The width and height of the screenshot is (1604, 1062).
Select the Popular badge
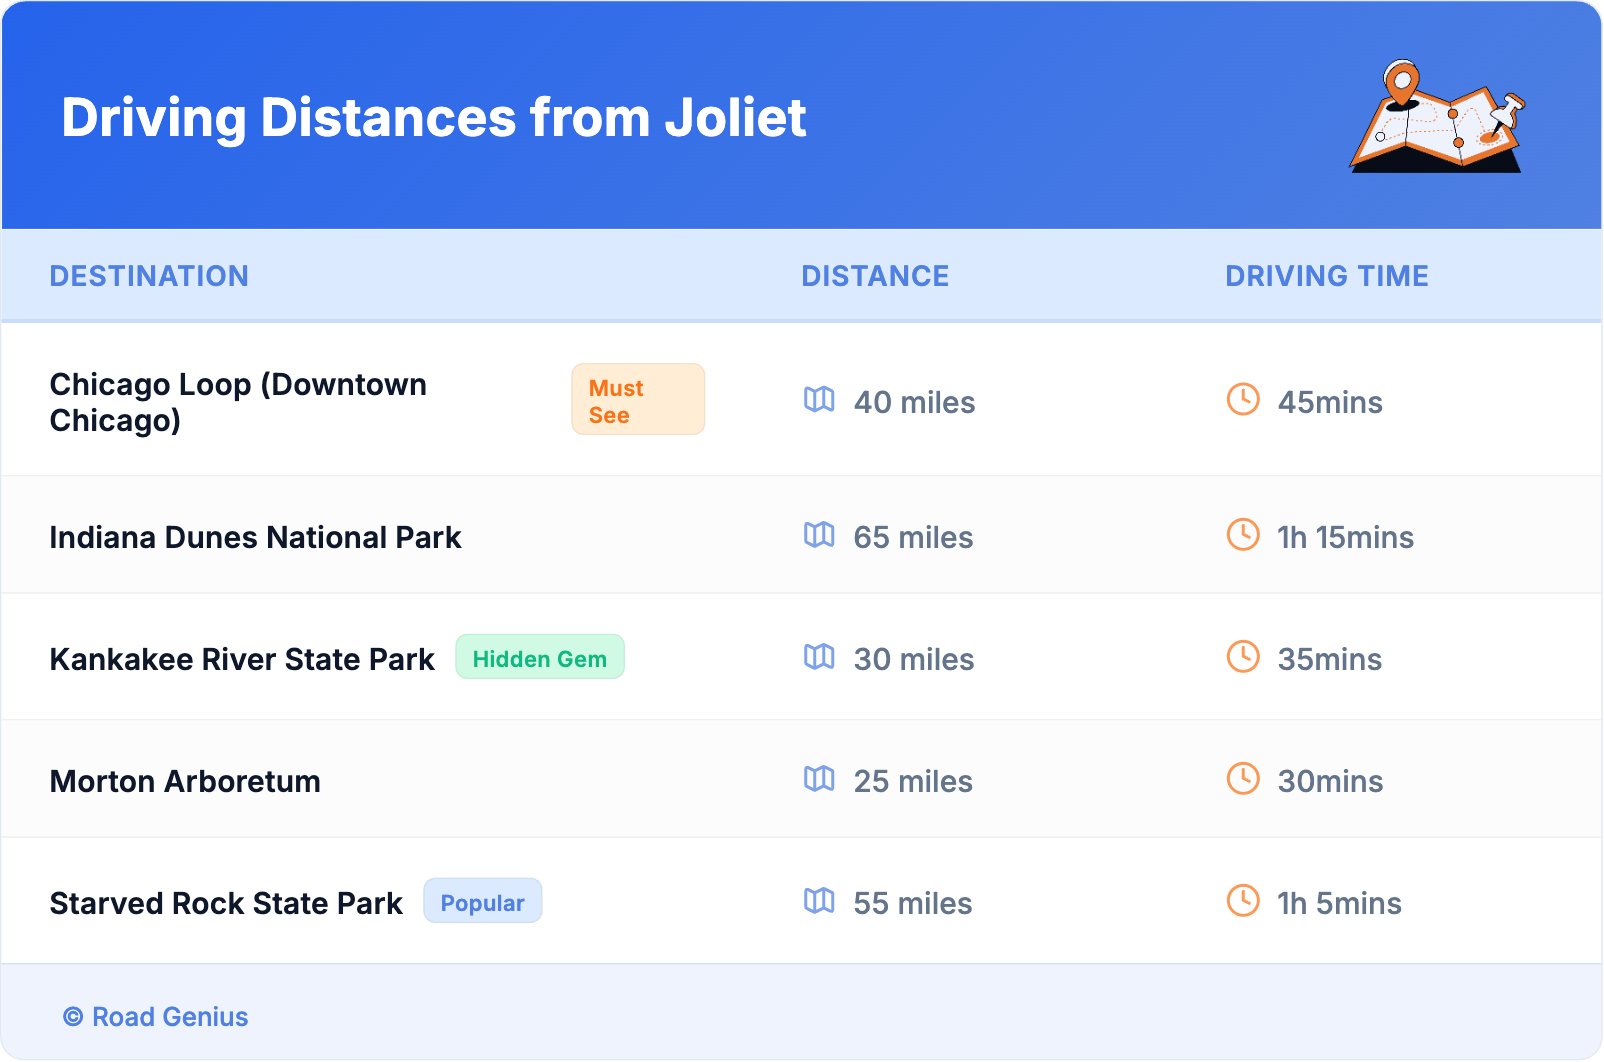point(482,902)
